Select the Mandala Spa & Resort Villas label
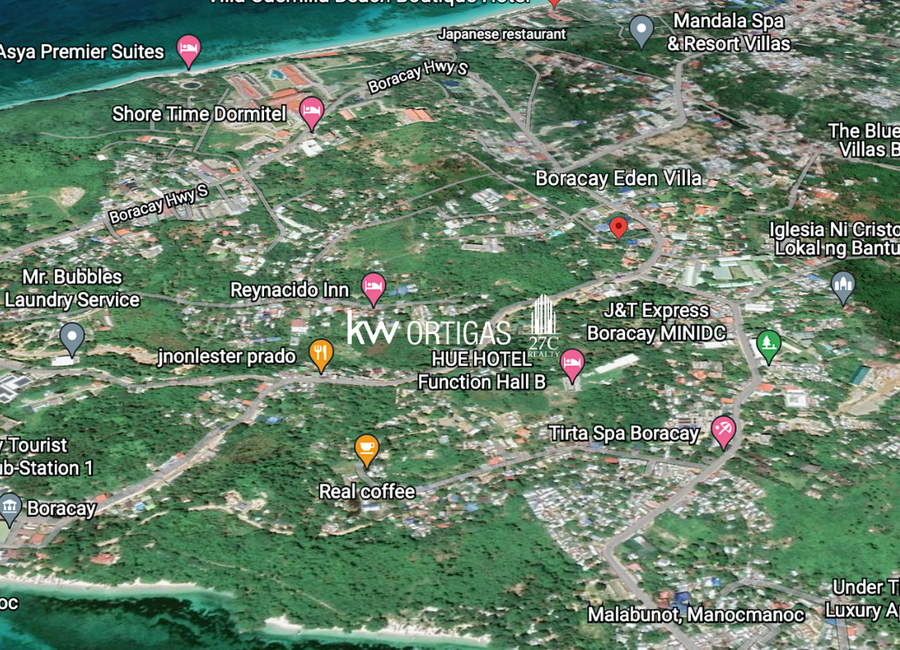This screenshot has height=650, width=900. pyautogui.click(x=729, y=32)
